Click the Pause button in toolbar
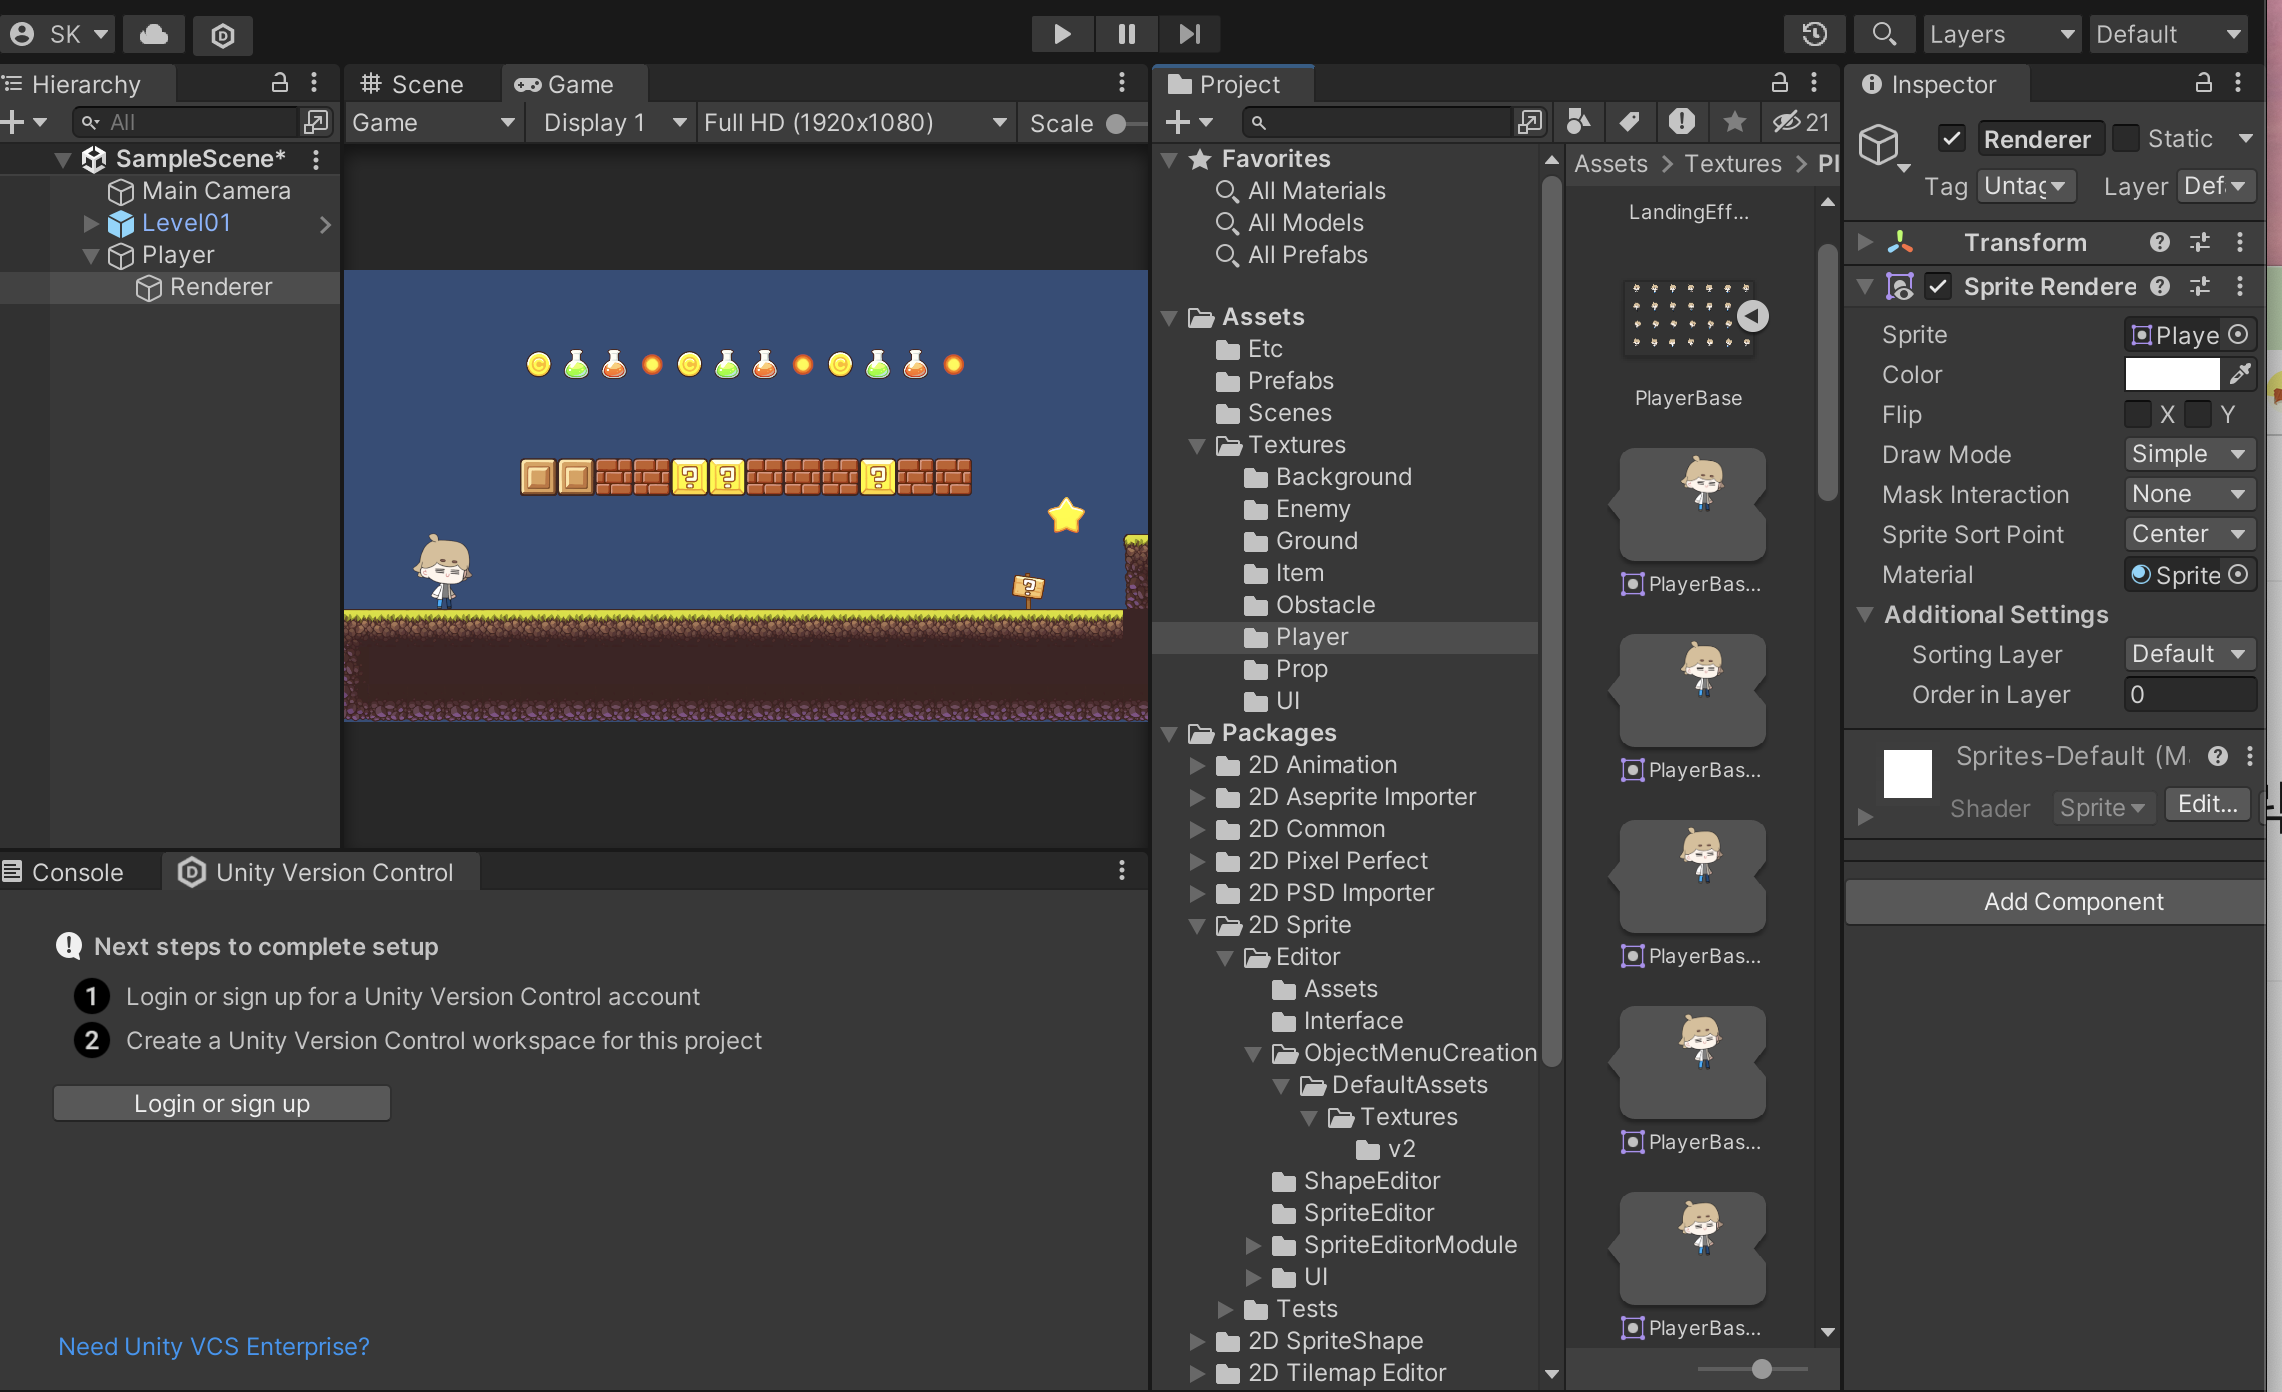 (1126, 34)
